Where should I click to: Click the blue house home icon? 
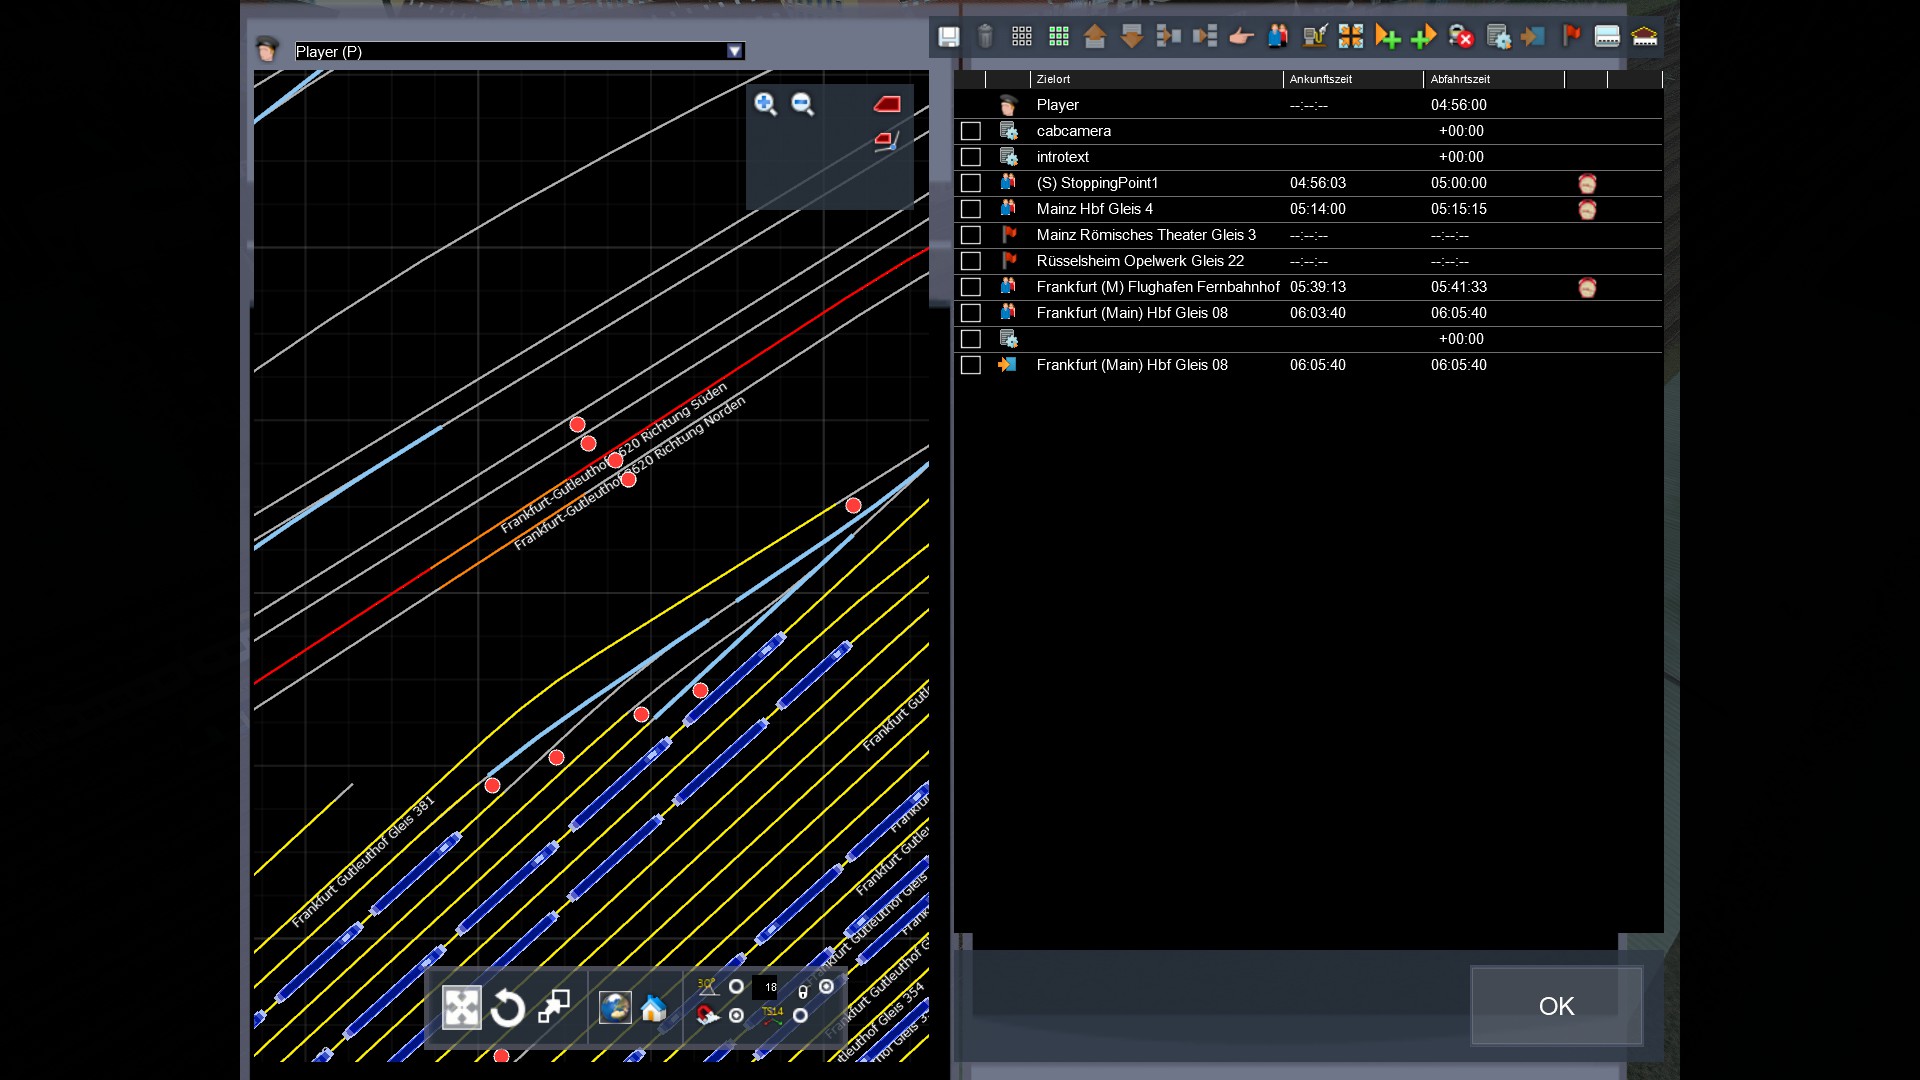coord(653,1008)
